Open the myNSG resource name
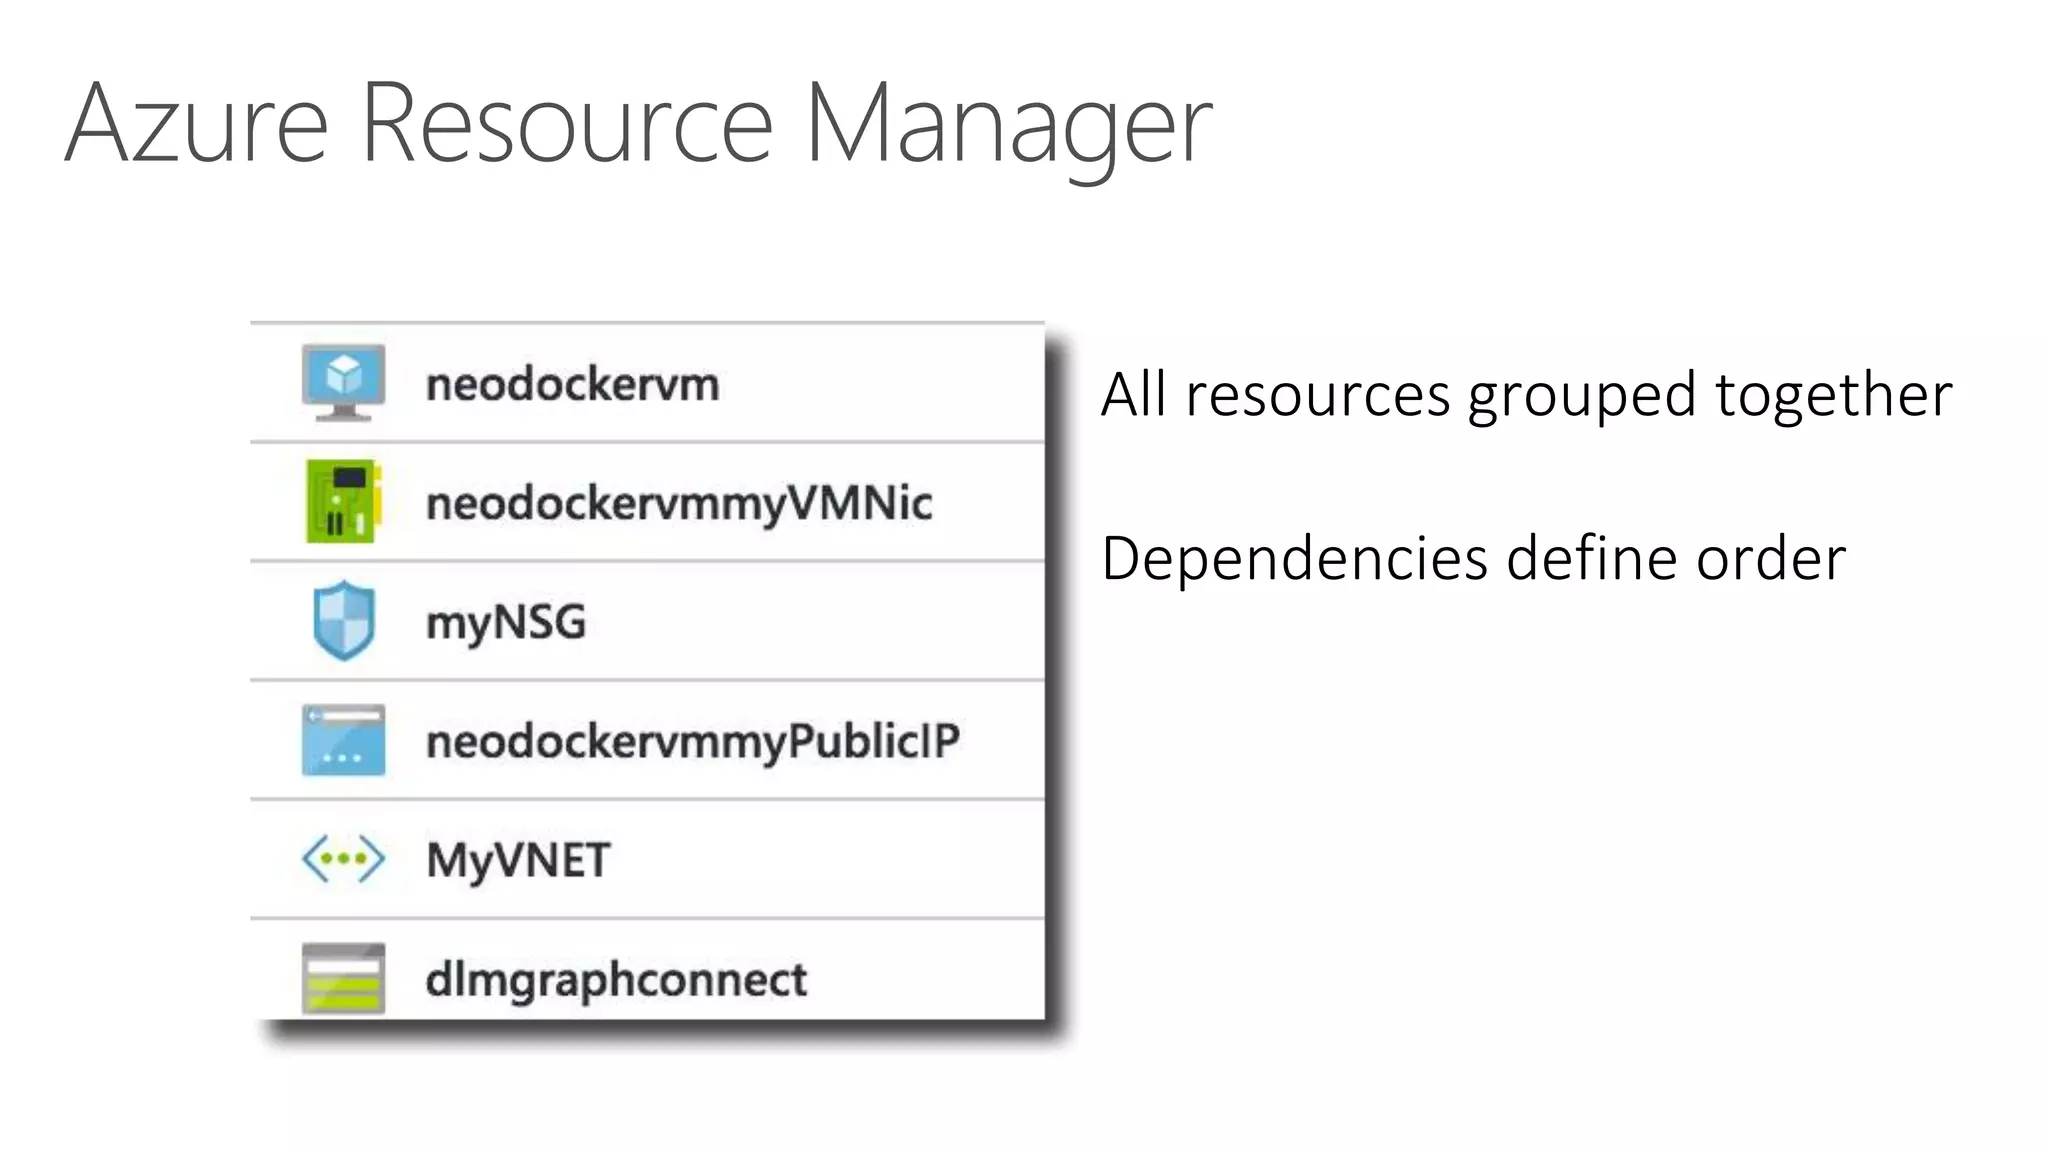 [x=506, y=624]
